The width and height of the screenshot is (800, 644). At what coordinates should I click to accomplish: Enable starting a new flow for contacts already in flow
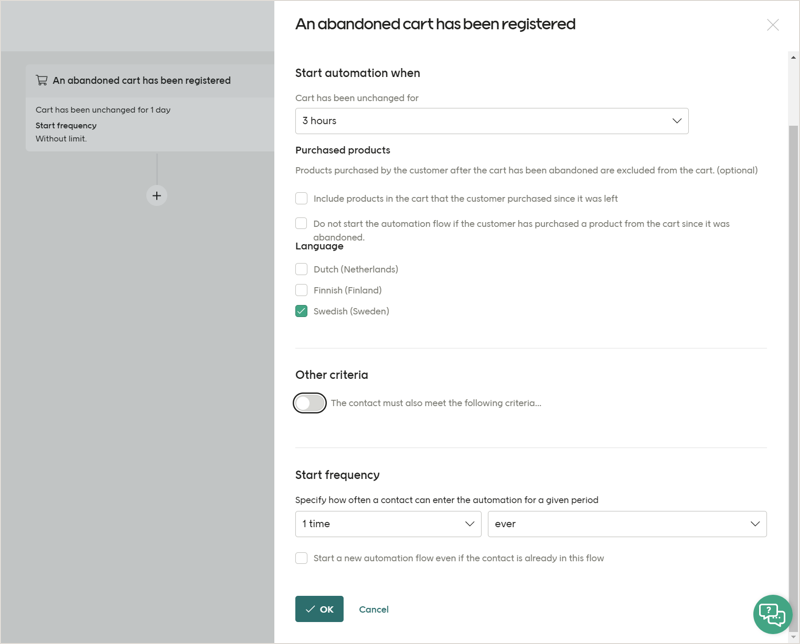tap(301, 558)
